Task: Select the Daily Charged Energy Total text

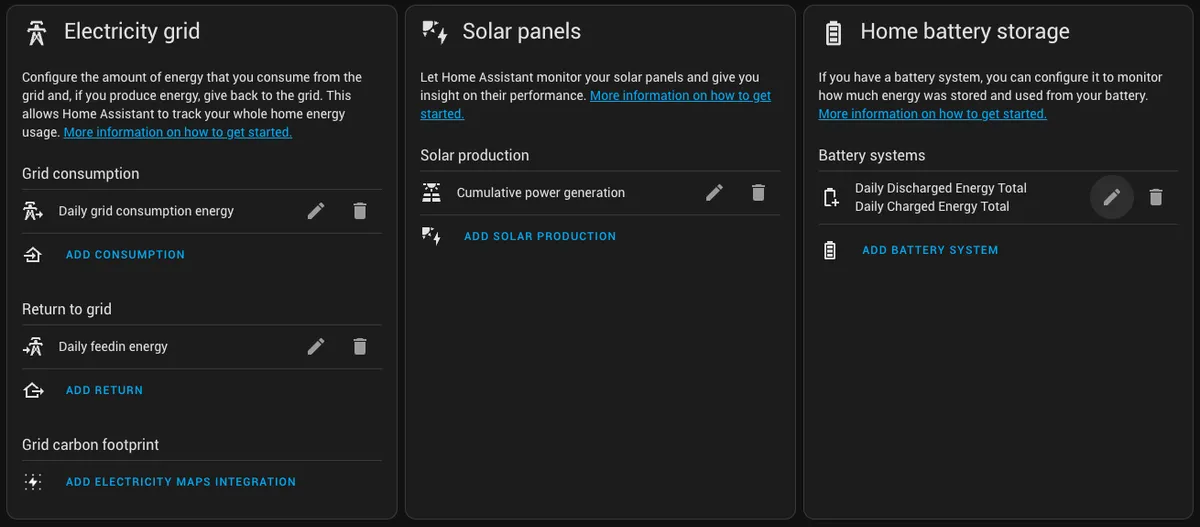Action: pyautogui.click(x=932, y=207)
